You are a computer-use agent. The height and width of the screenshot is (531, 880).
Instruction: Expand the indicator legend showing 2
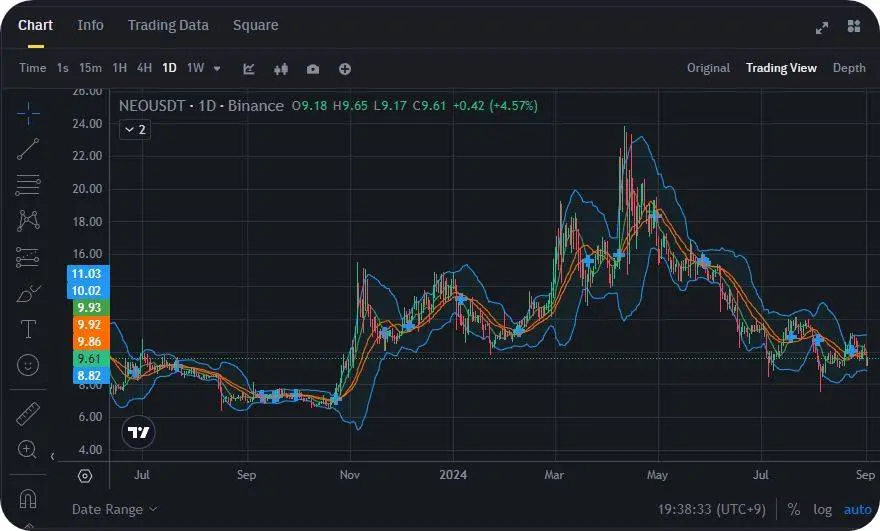(135, 130)
